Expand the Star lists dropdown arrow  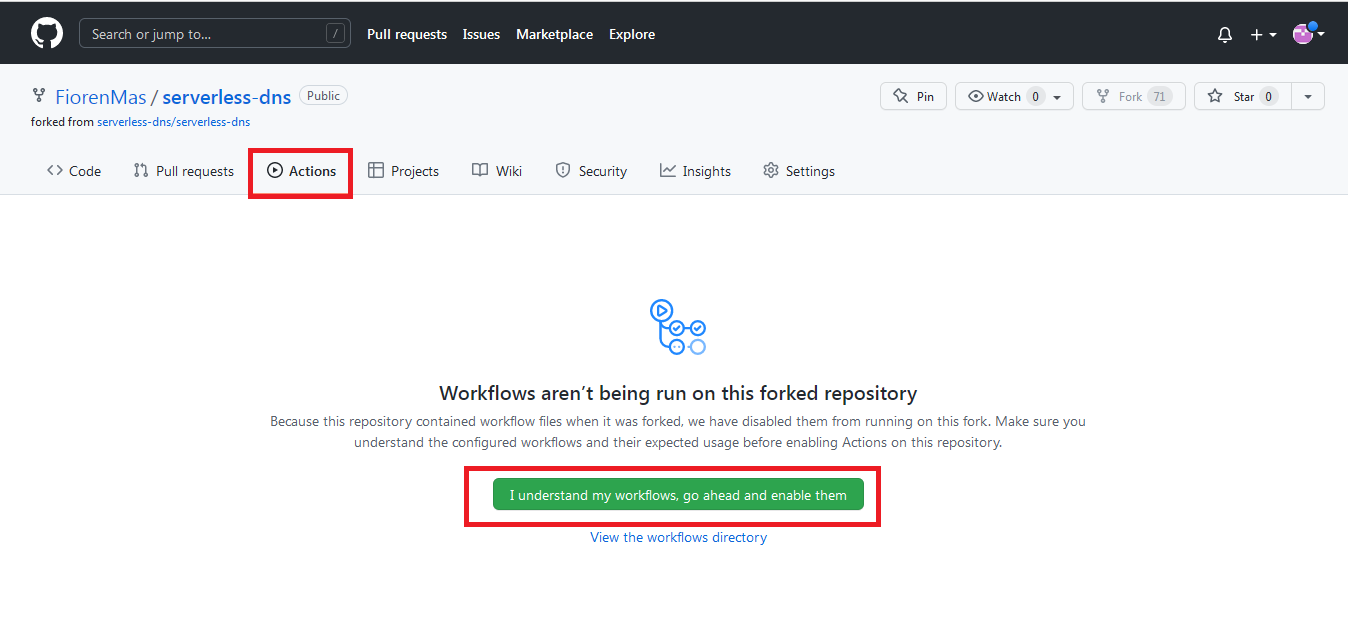[x=1308, y=96]
